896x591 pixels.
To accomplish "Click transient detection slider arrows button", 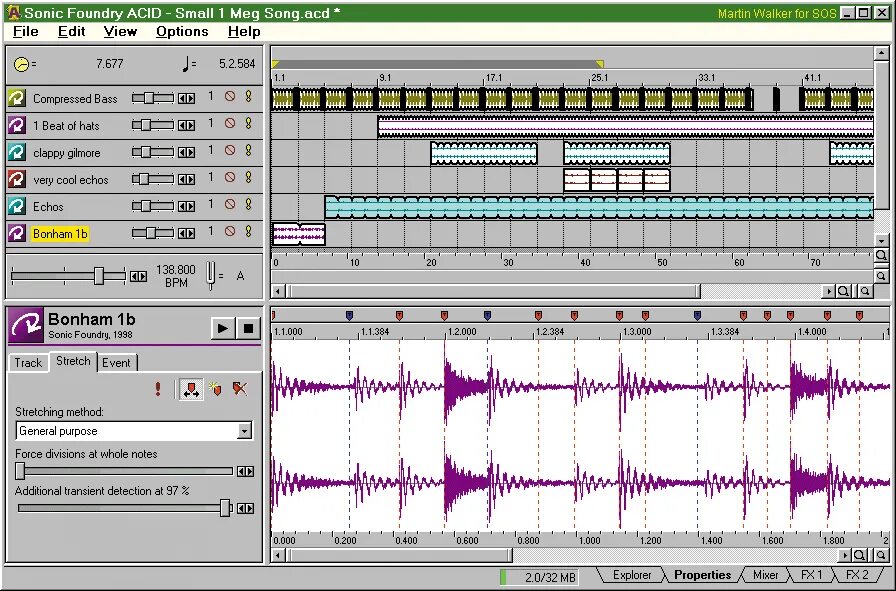I will (246, 509).
